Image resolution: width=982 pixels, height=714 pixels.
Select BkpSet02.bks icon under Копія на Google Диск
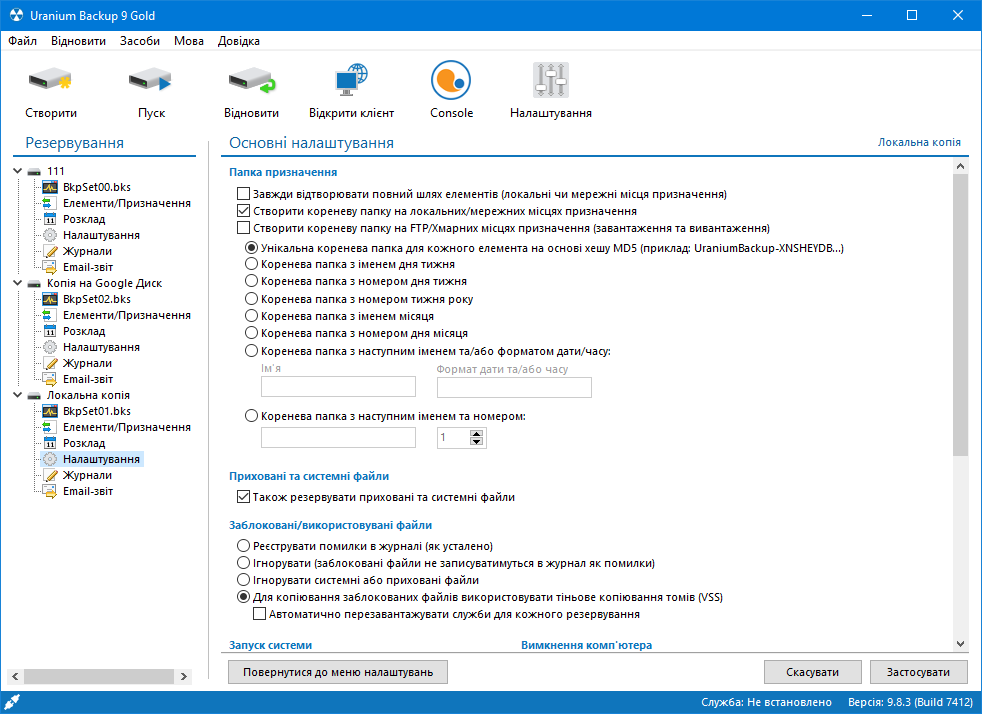click(50, 299)
